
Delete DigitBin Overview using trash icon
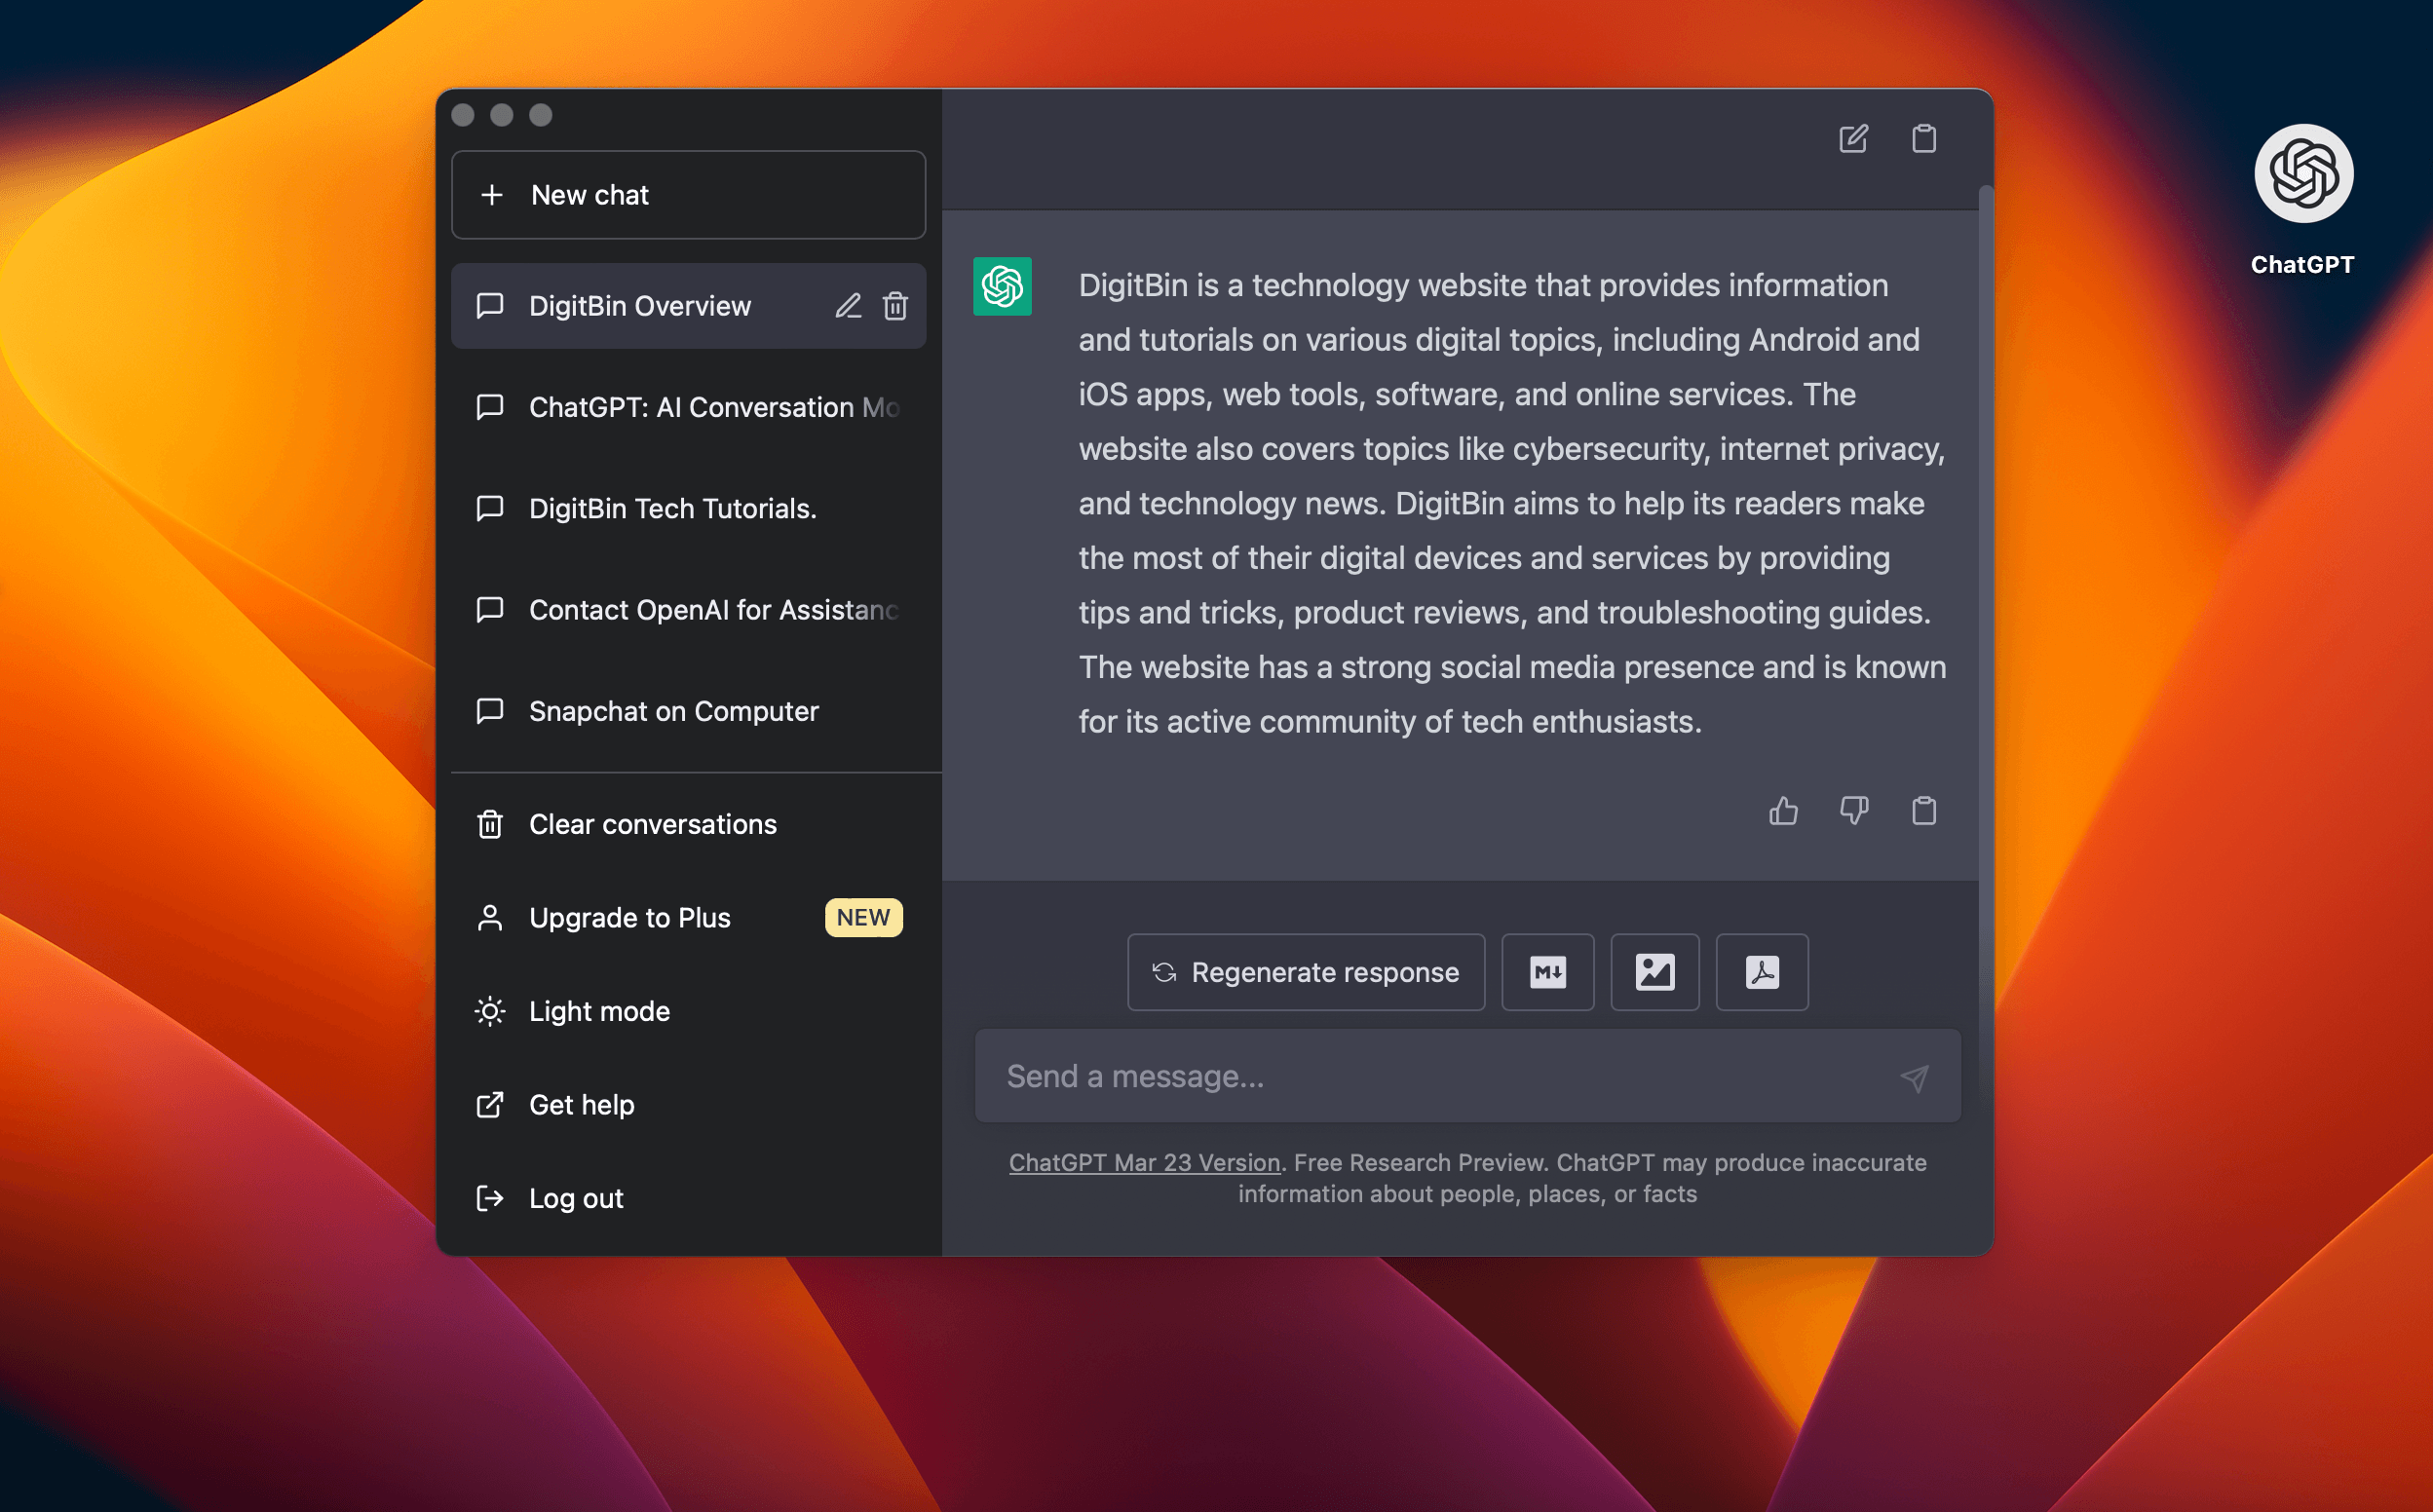pyautogui.click(x=895, y=306)
